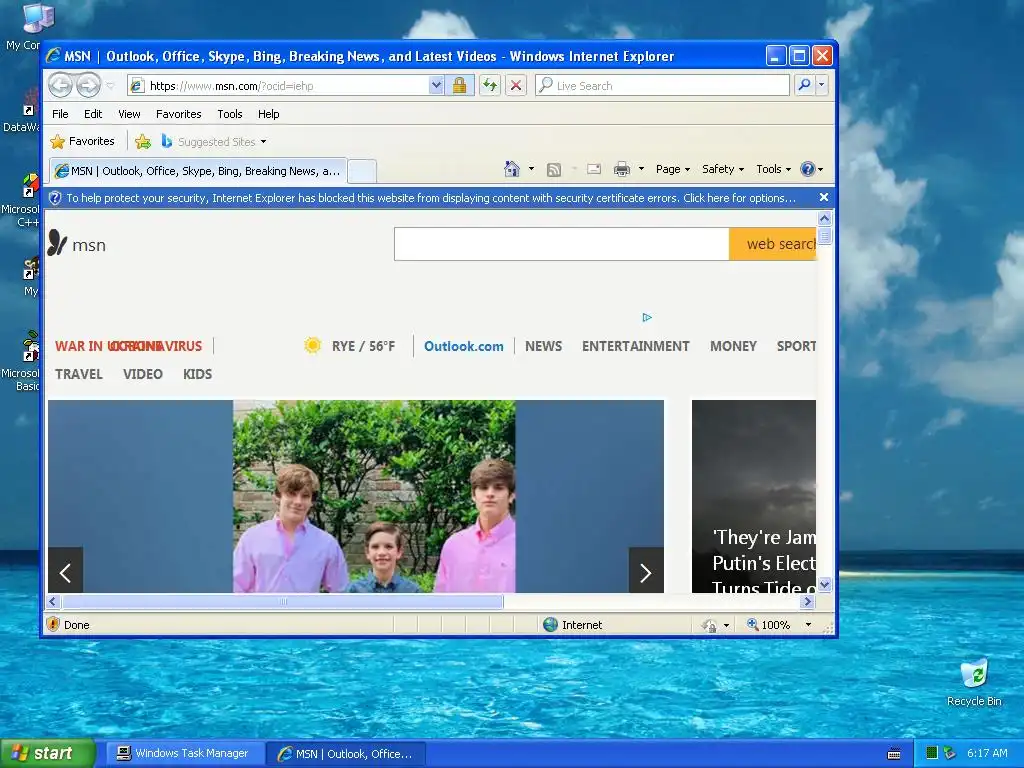Click the security lock icon in address bar
This screenshot has height=768, width=1024.
click(x=459, y=86)
